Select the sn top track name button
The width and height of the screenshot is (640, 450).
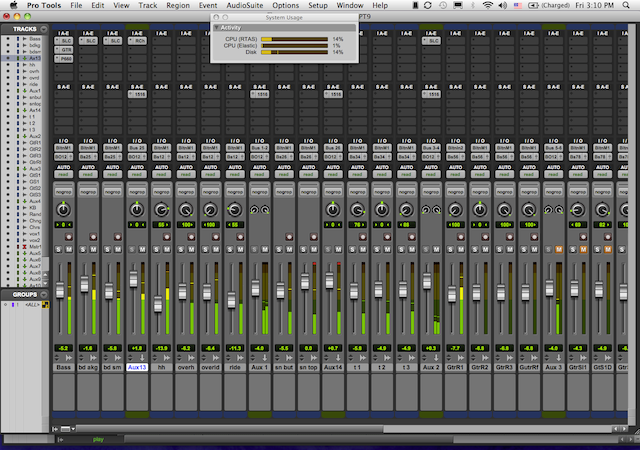pyautogui.click(x=309, y=367)
